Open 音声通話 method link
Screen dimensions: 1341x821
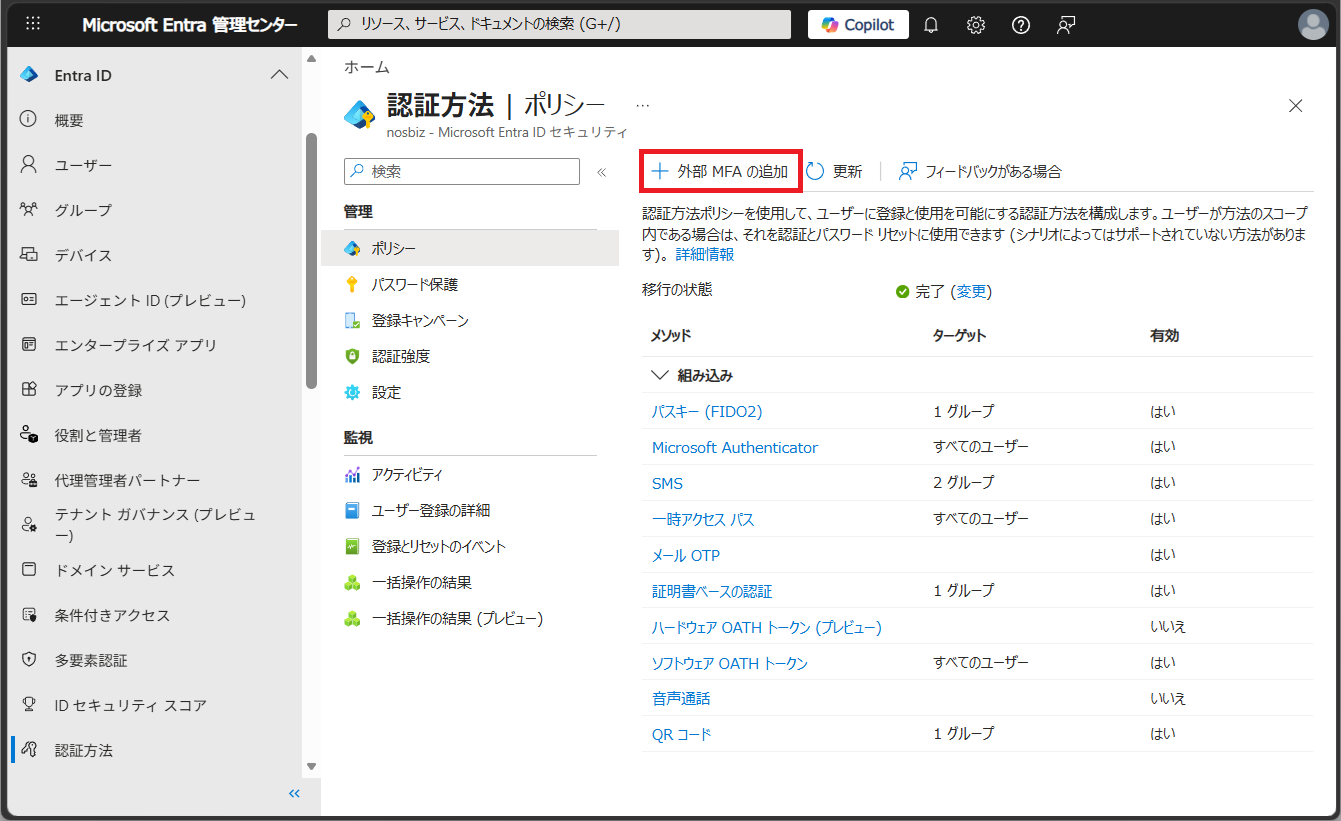click(681, 699)
